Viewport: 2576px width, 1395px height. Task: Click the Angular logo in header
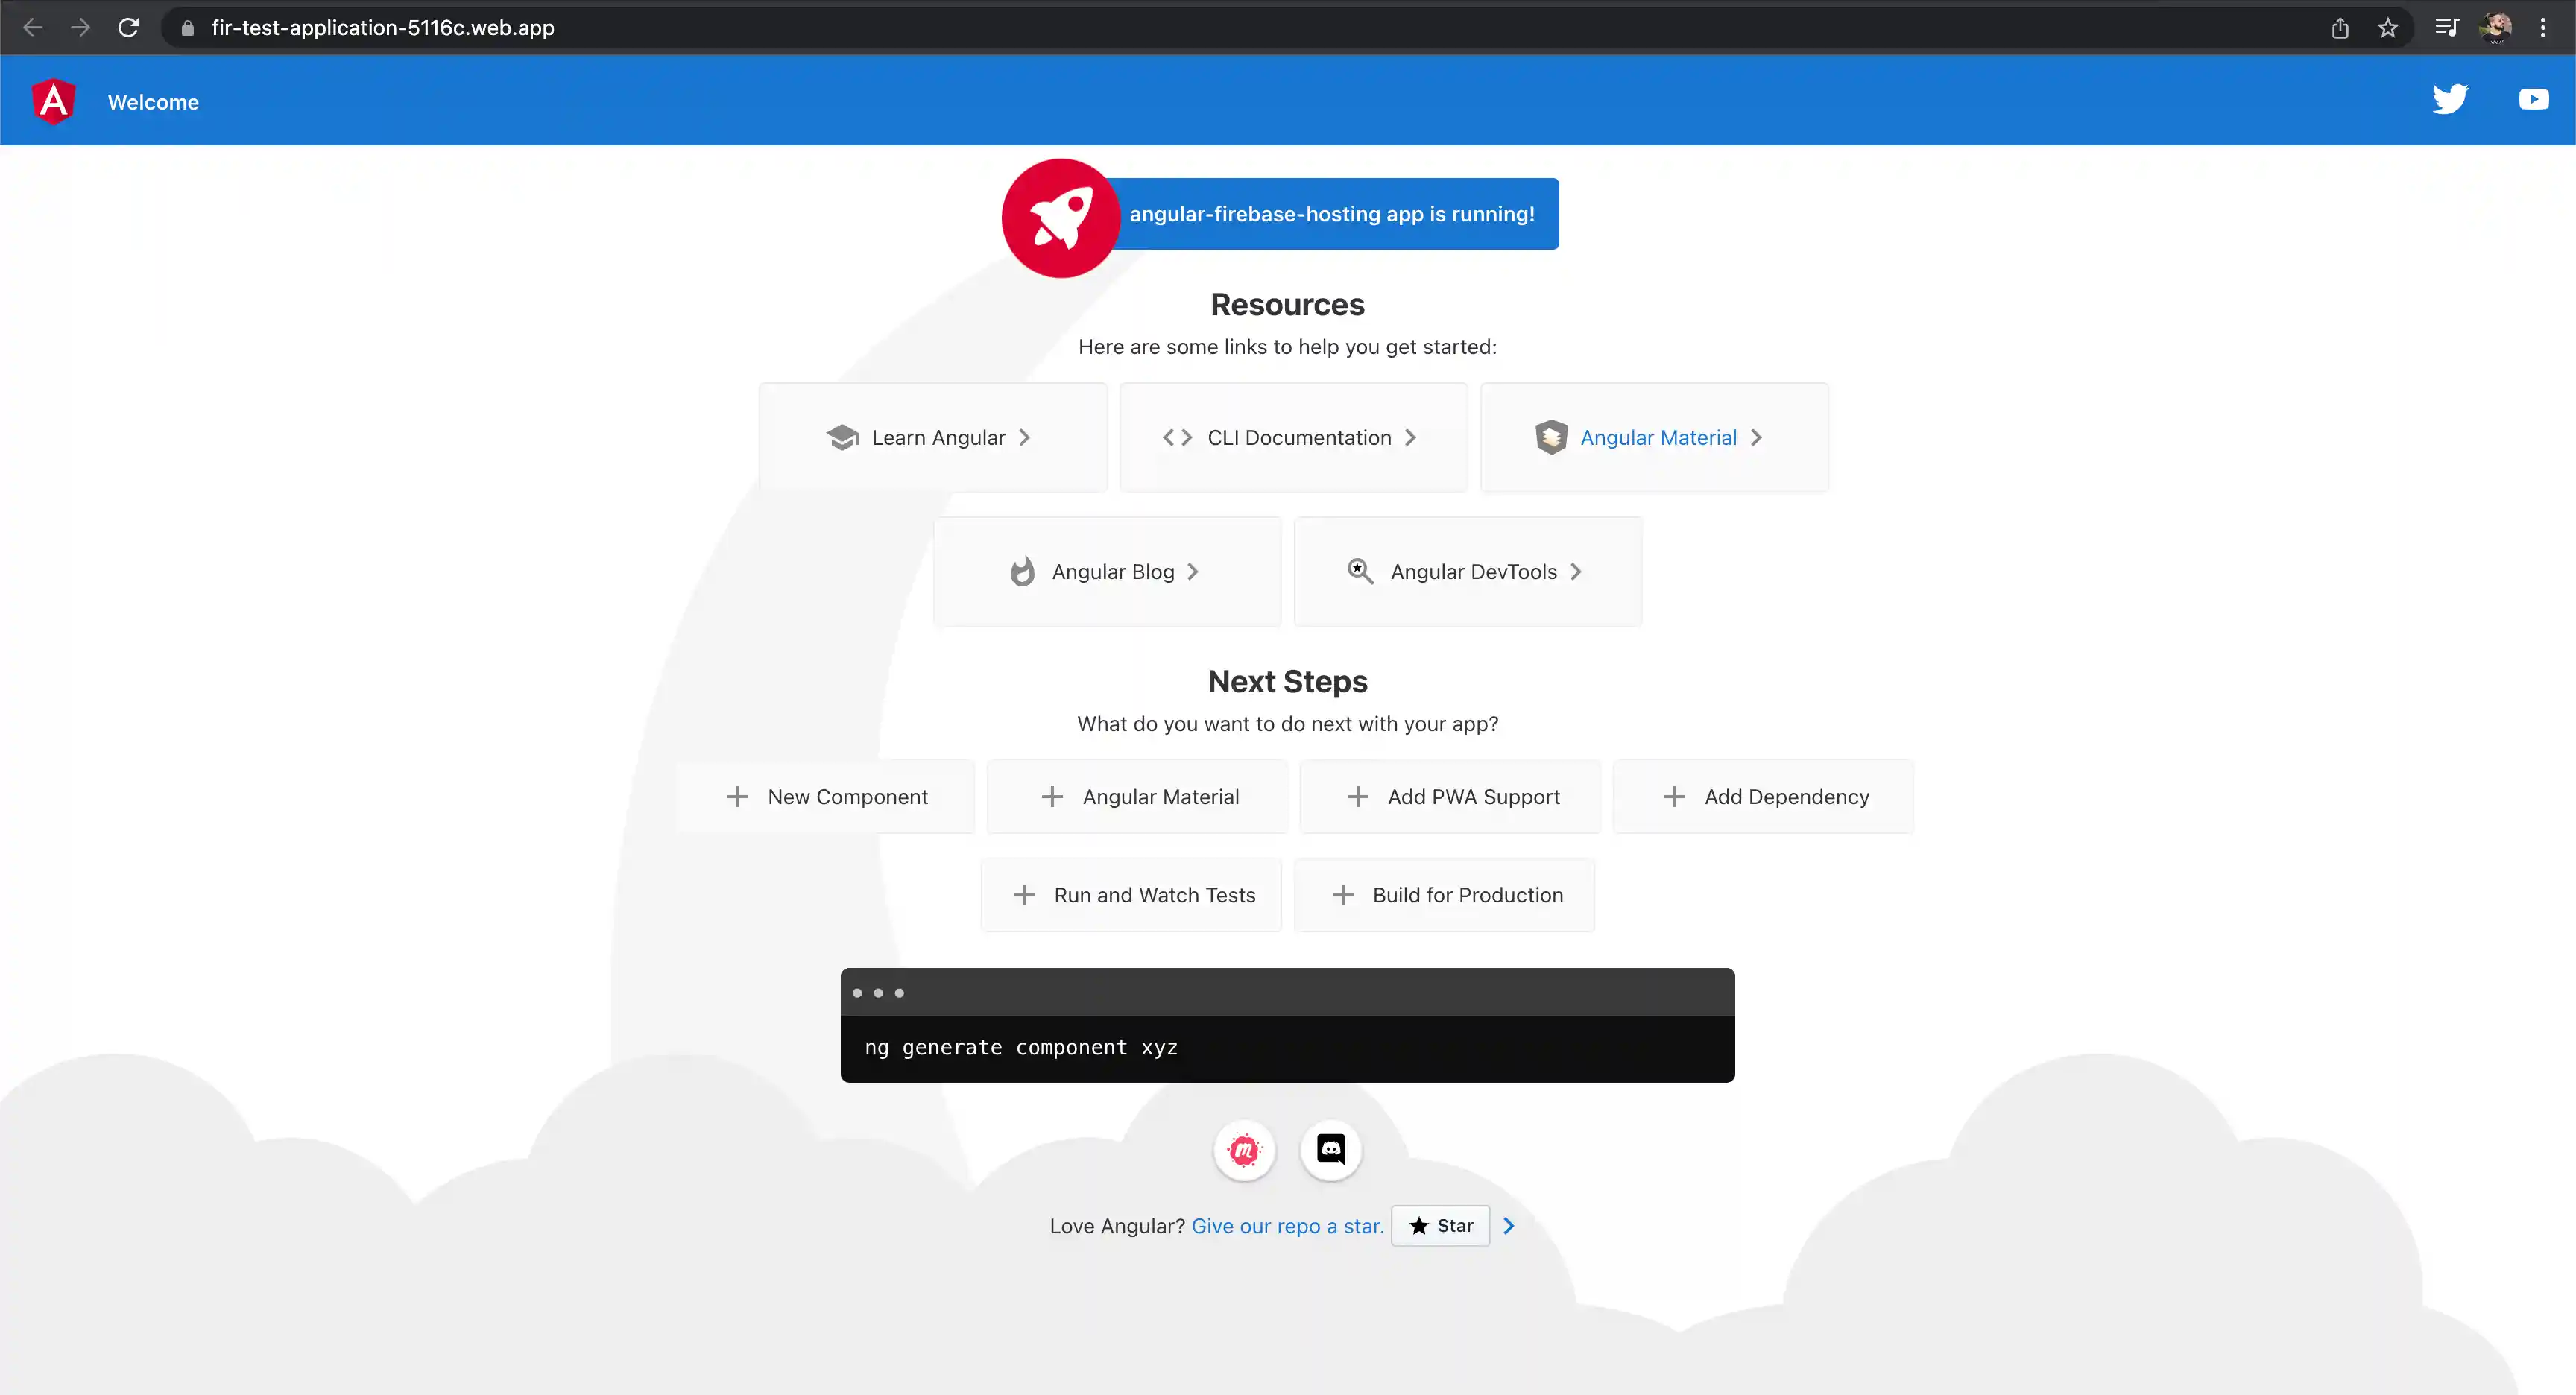54,101
